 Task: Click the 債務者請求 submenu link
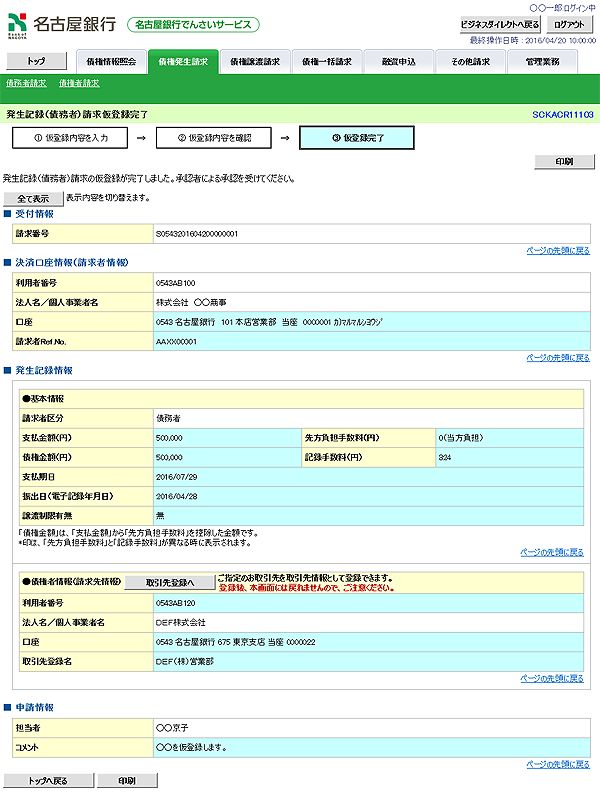tap(26, 83)
